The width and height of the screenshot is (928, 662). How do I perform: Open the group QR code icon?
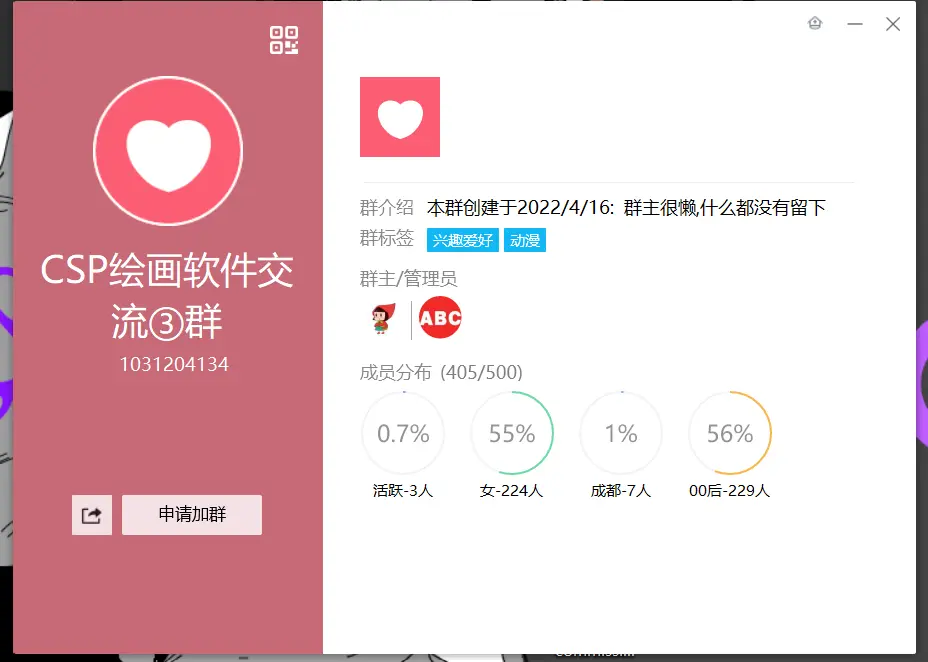[284, 40]
